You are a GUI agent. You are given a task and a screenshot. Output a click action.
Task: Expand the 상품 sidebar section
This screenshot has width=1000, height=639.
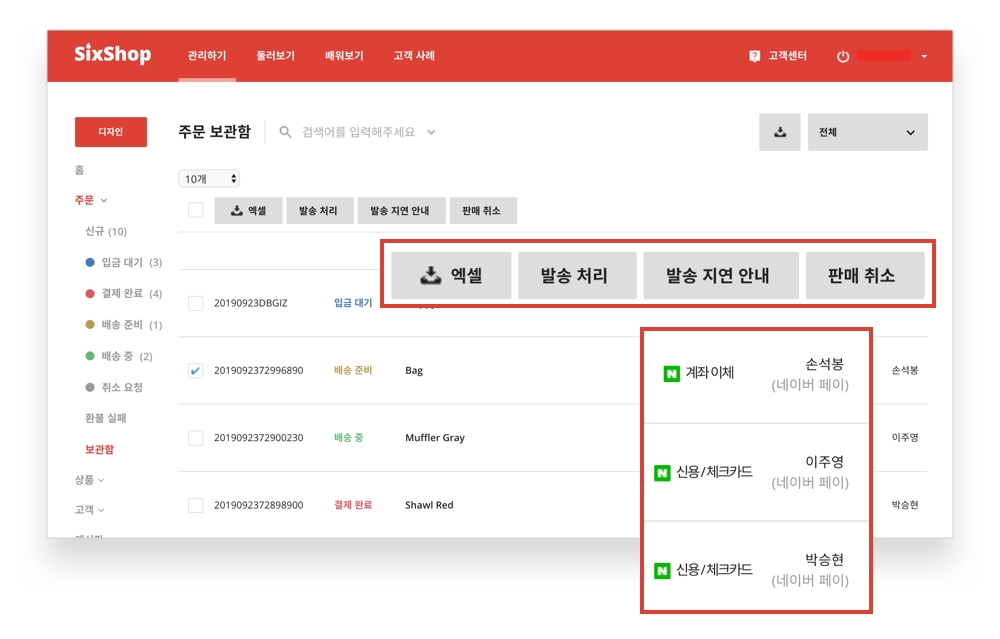(x=89, y=480)
